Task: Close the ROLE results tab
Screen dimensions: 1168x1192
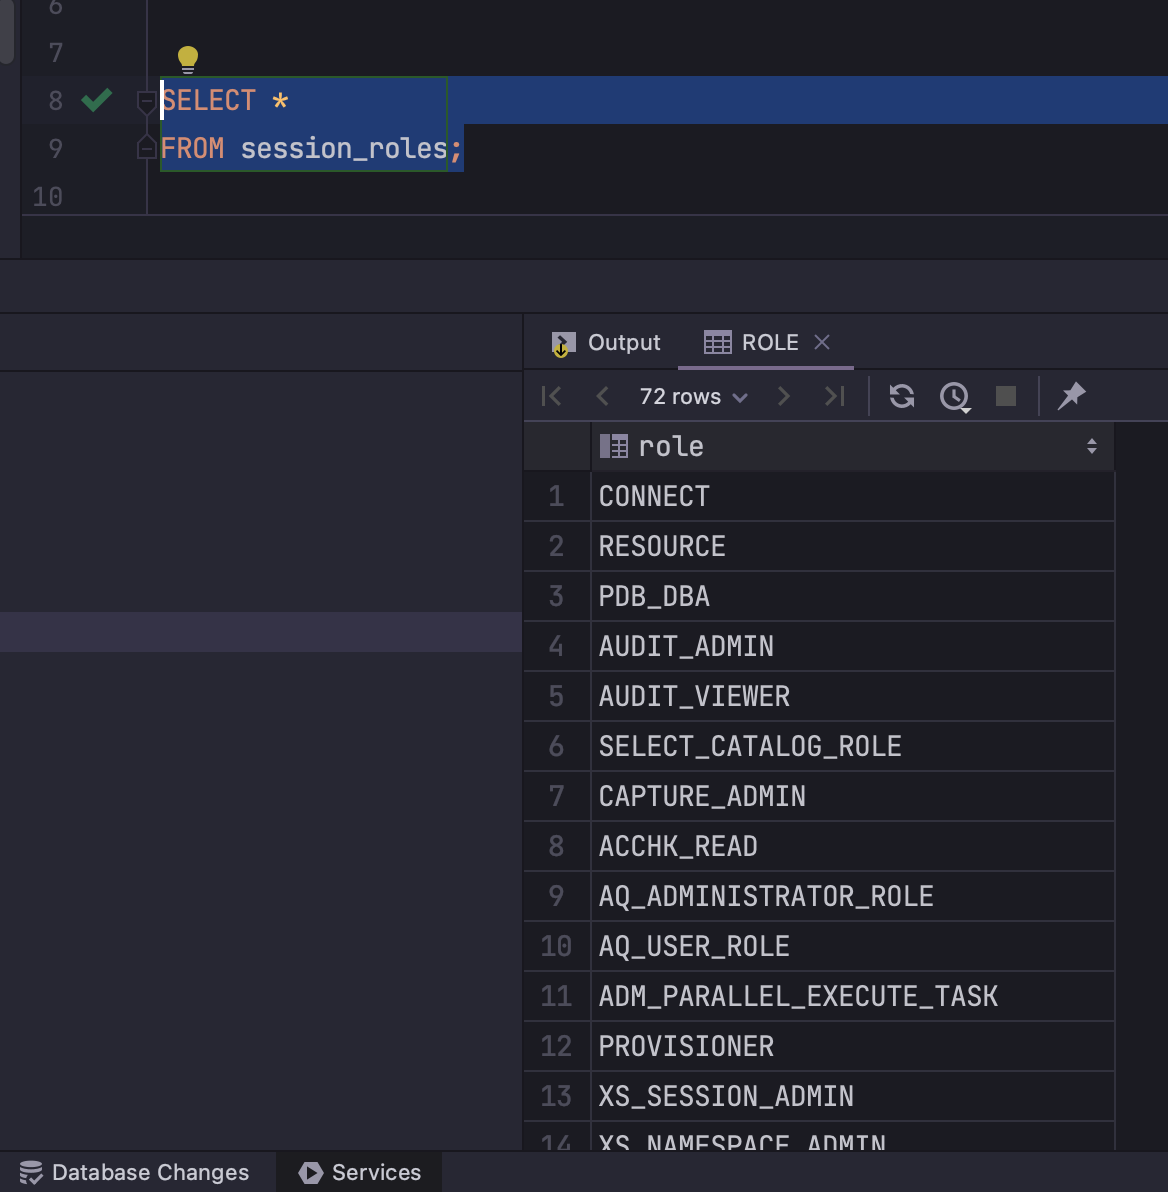Action: [822, 342]
